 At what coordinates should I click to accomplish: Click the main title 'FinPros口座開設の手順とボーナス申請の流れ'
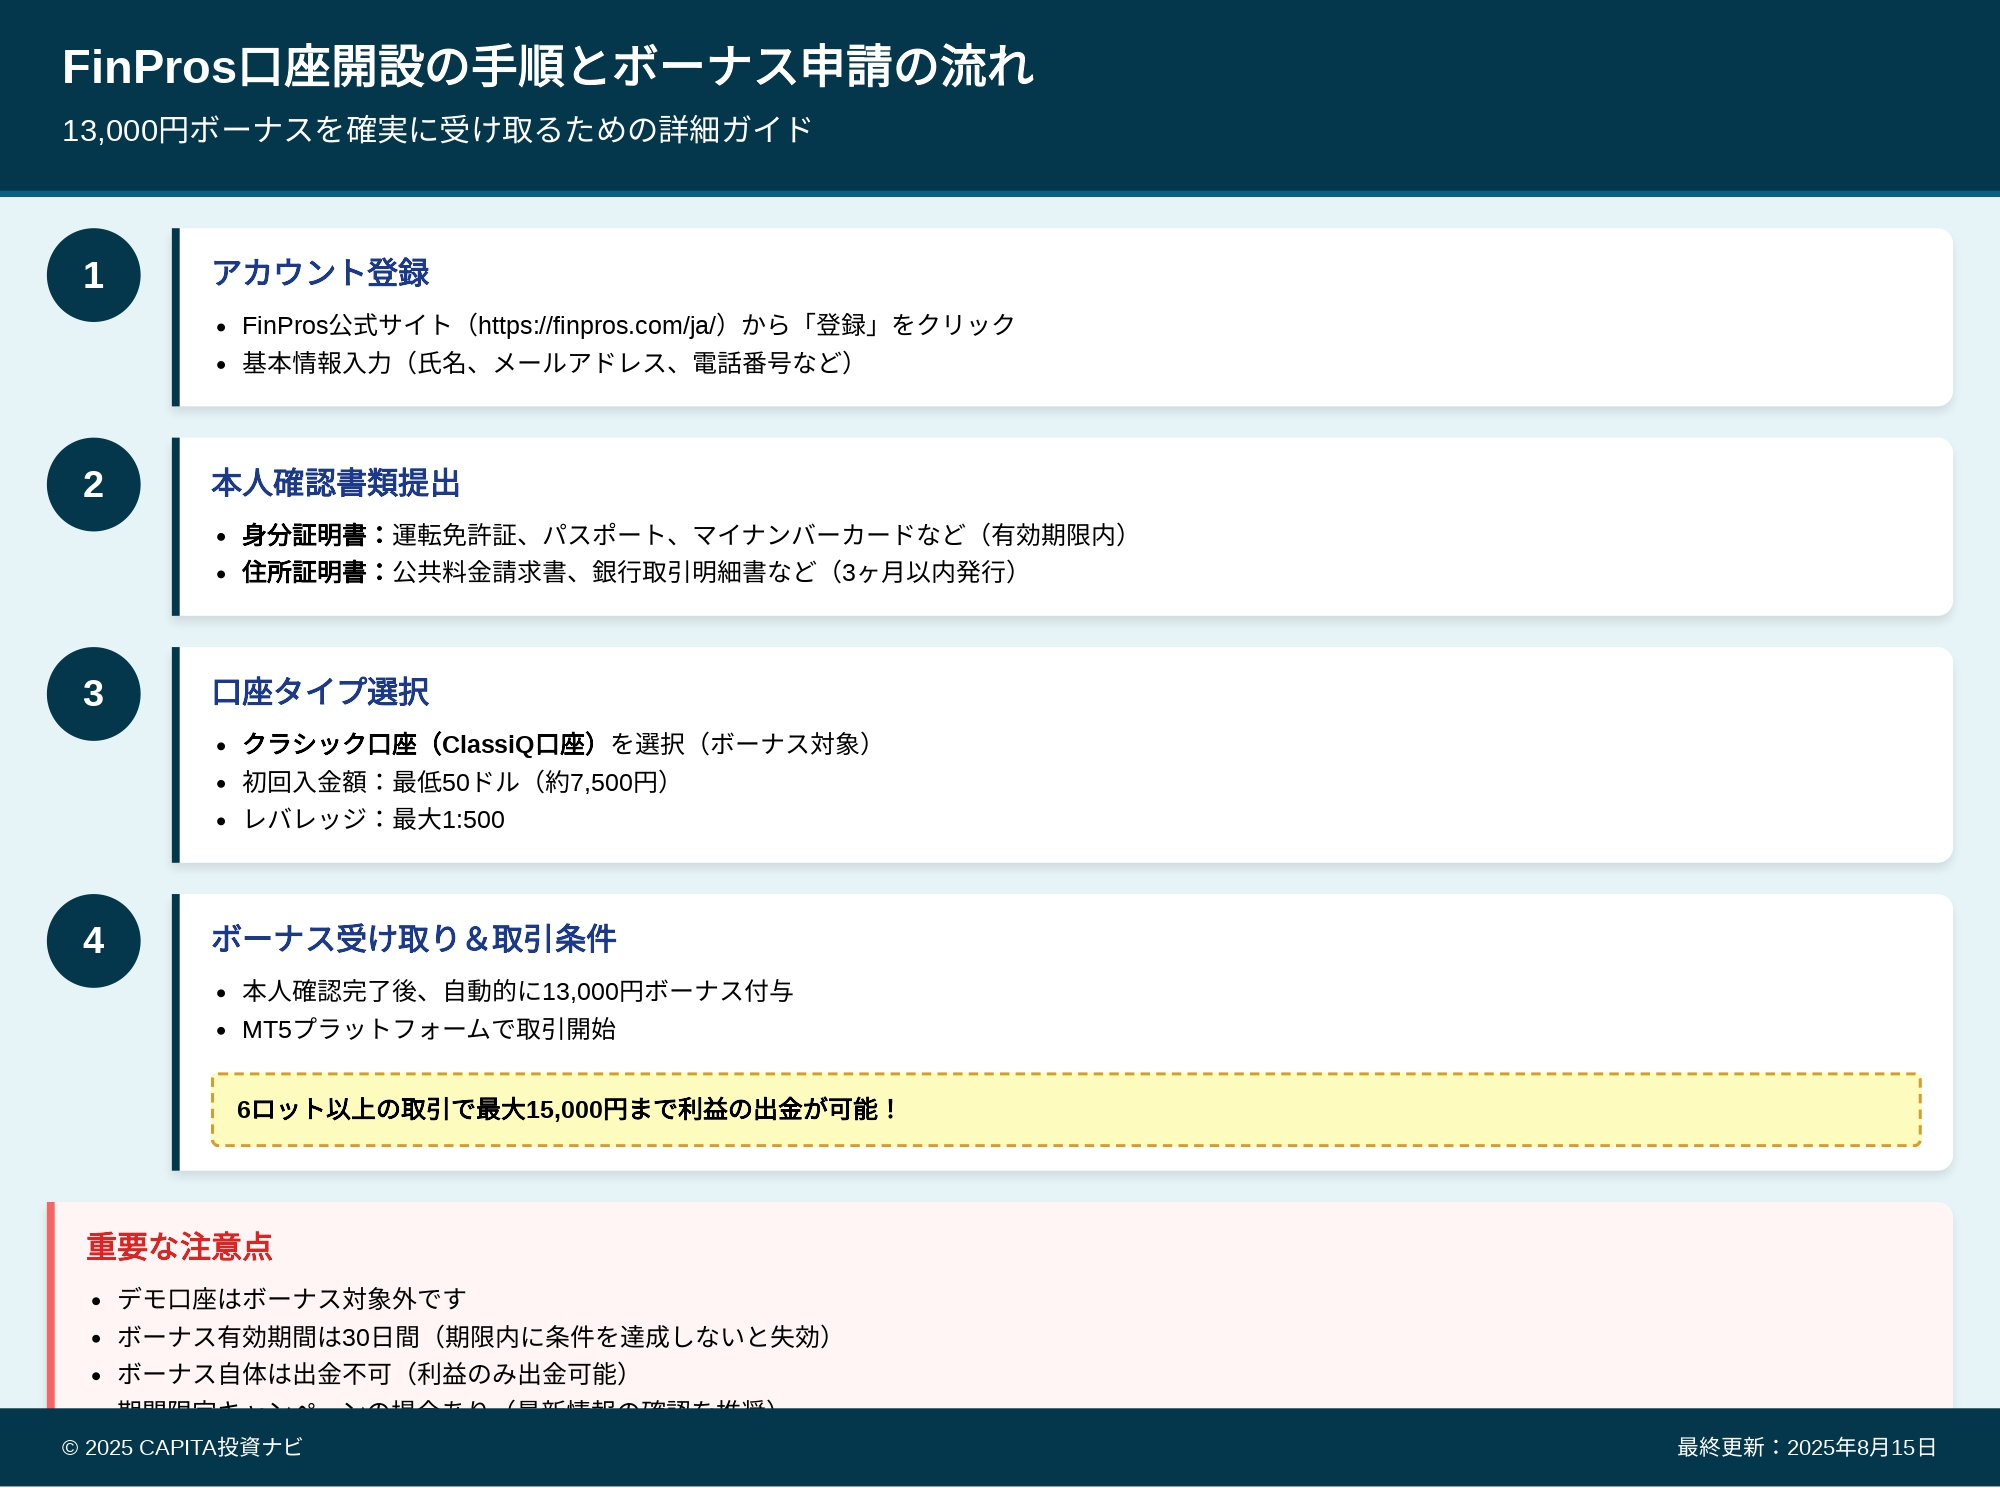pyautogui.click(x=548, y=67)
